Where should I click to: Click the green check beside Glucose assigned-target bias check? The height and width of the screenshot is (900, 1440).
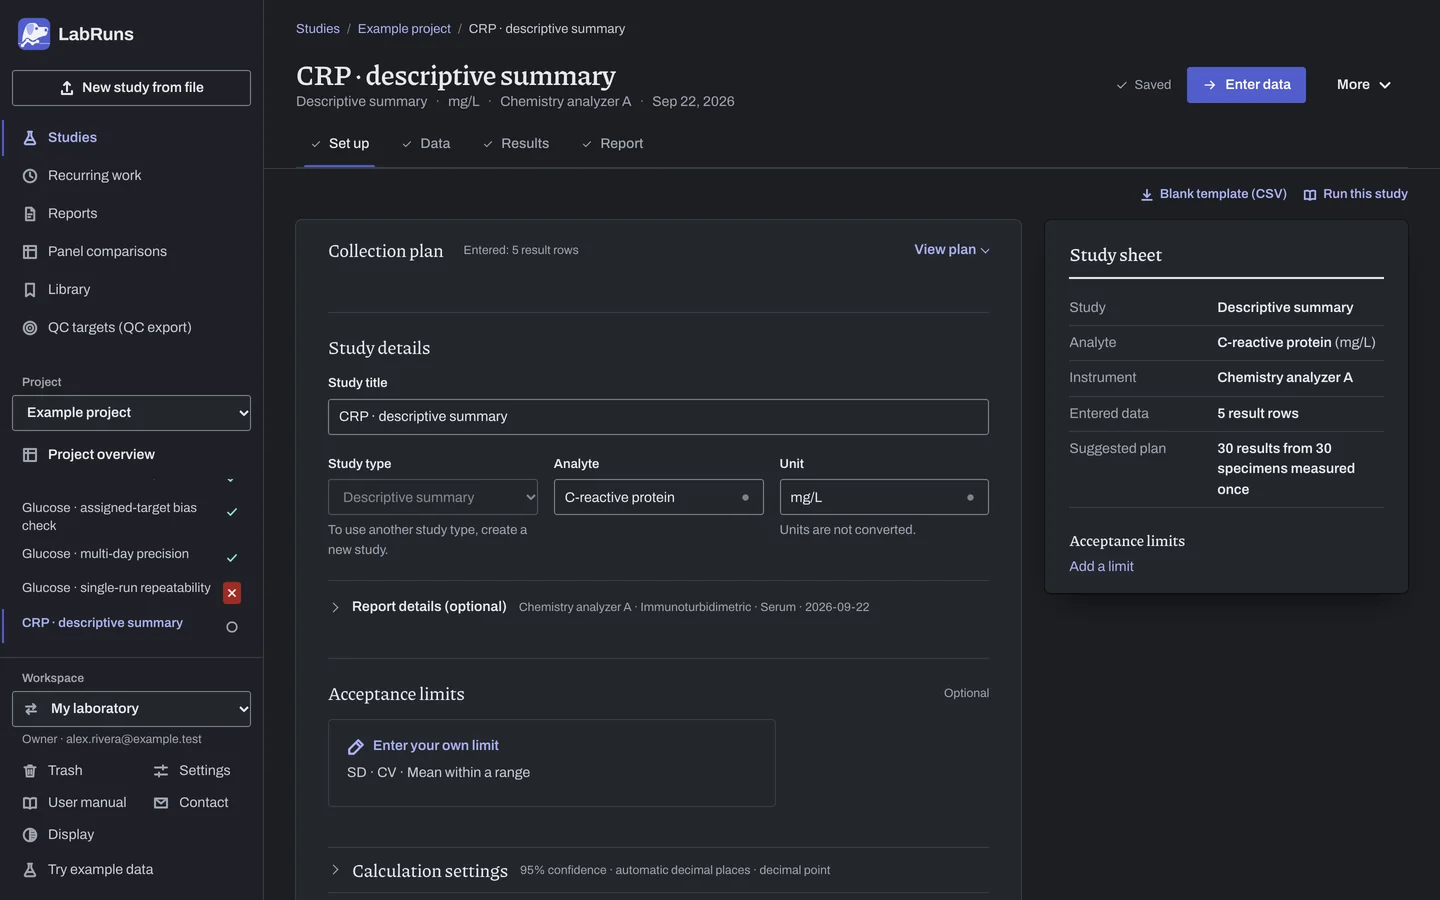[232, 512]
